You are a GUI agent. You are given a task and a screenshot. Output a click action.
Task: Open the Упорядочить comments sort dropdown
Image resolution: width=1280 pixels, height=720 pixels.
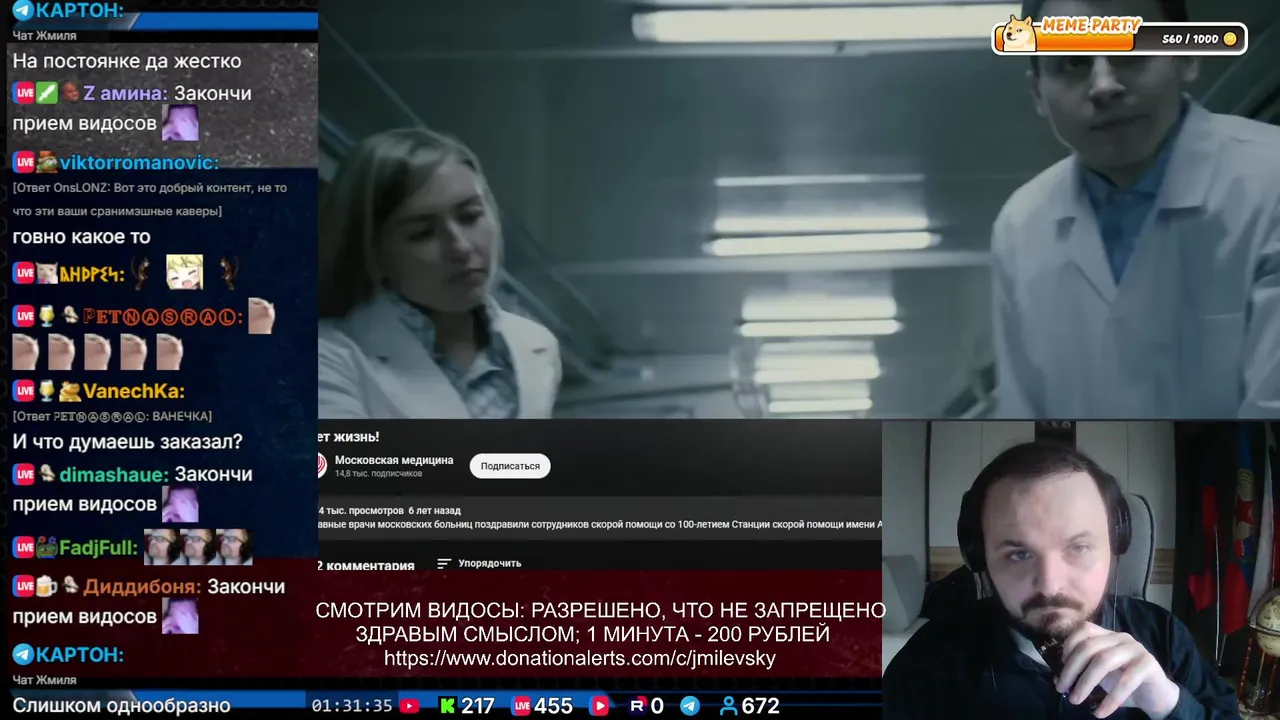[479, 563]
